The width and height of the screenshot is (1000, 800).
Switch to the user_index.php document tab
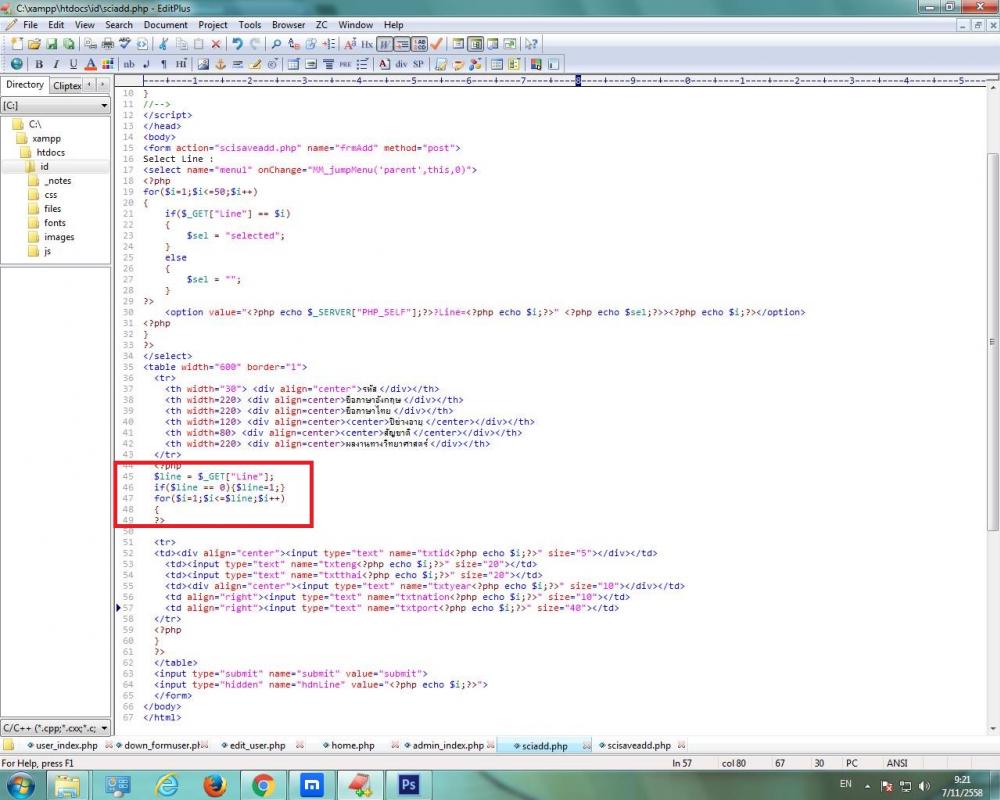coord(66,745)
